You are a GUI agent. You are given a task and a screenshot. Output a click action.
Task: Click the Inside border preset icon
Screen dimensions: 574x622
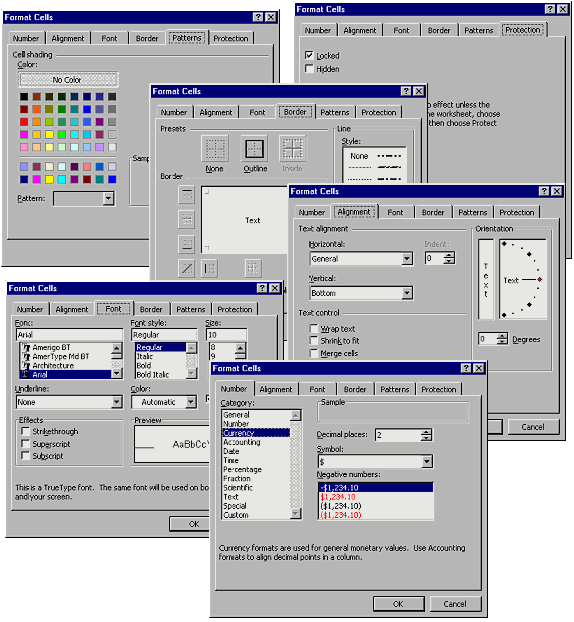click(292, 148)
